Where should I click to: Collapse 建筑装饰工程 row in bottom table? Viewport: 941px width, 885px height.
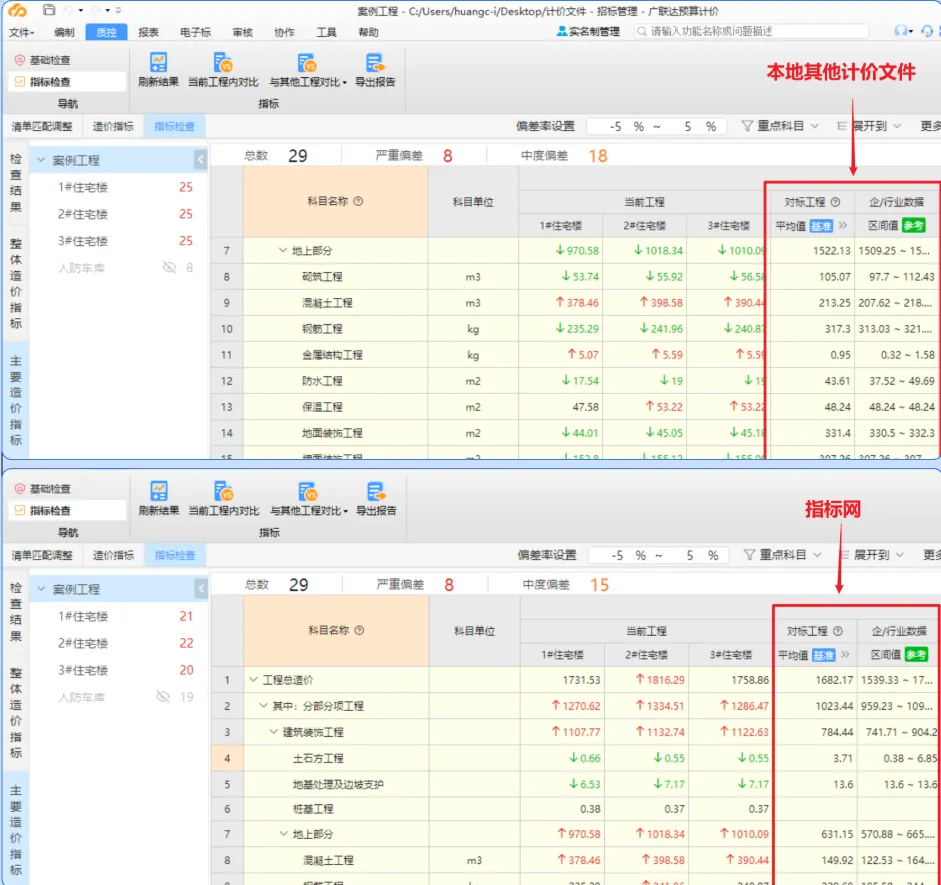(x=274, y=731)
